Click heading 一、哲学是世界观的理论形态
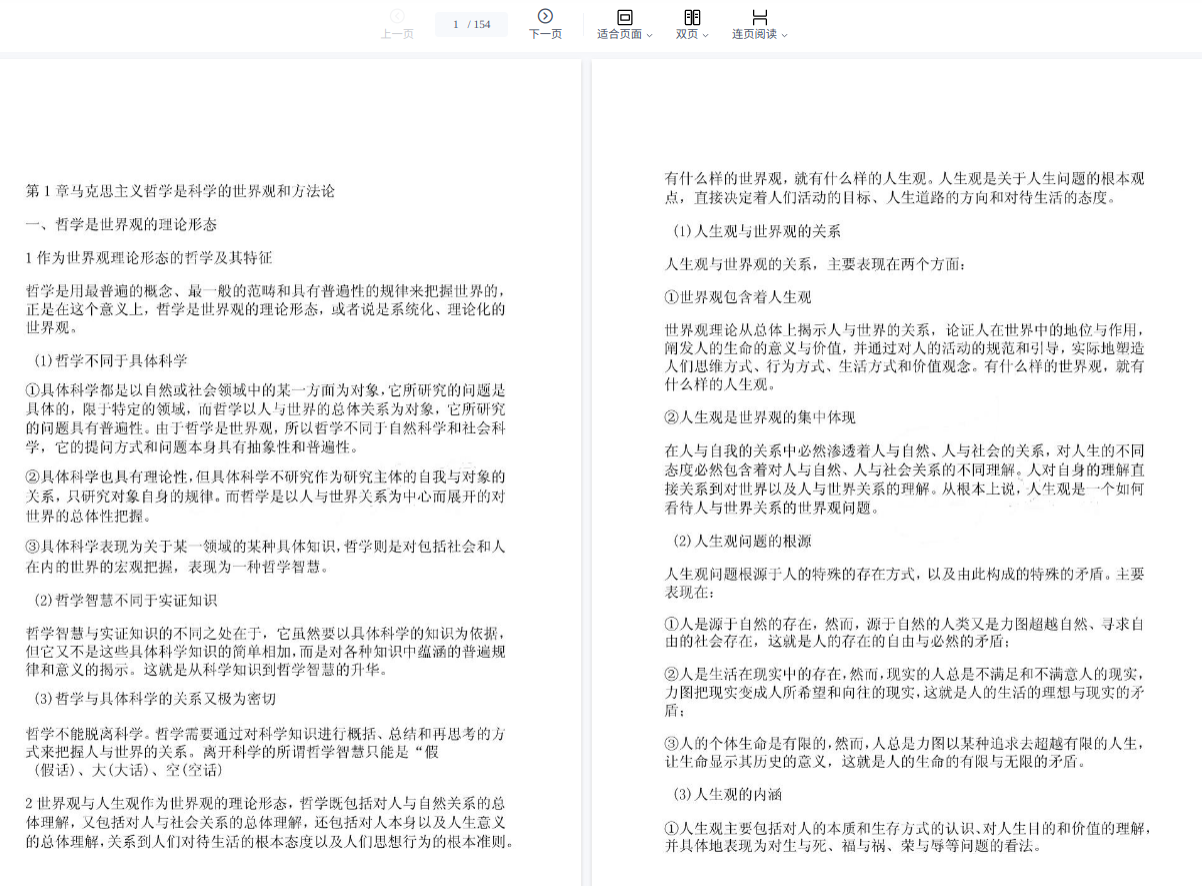This screenshot has height=886, width=1202. (121, 224)
